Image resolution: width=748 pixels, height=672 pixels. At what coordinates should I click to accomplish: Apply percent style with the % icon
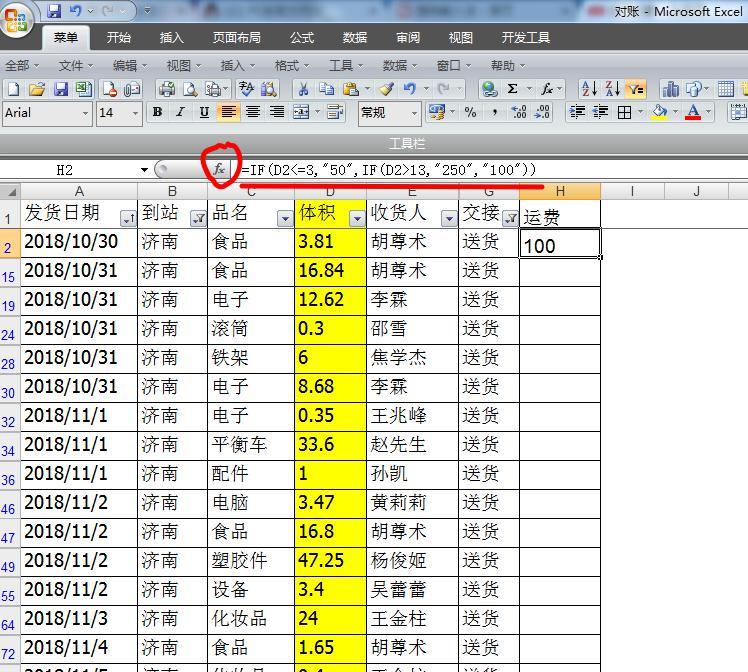[x=471, y=113]
